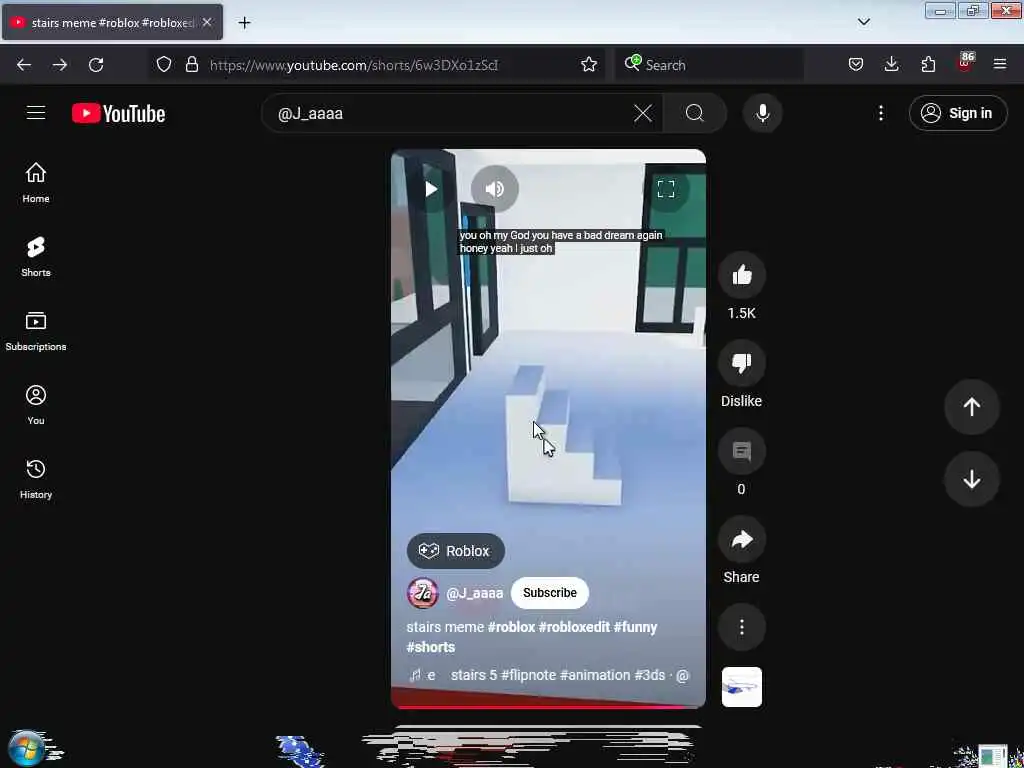Open the comments for this Short
This screenshot has height=768, width=1024.
pyautogui.click(x=742, y=451)
